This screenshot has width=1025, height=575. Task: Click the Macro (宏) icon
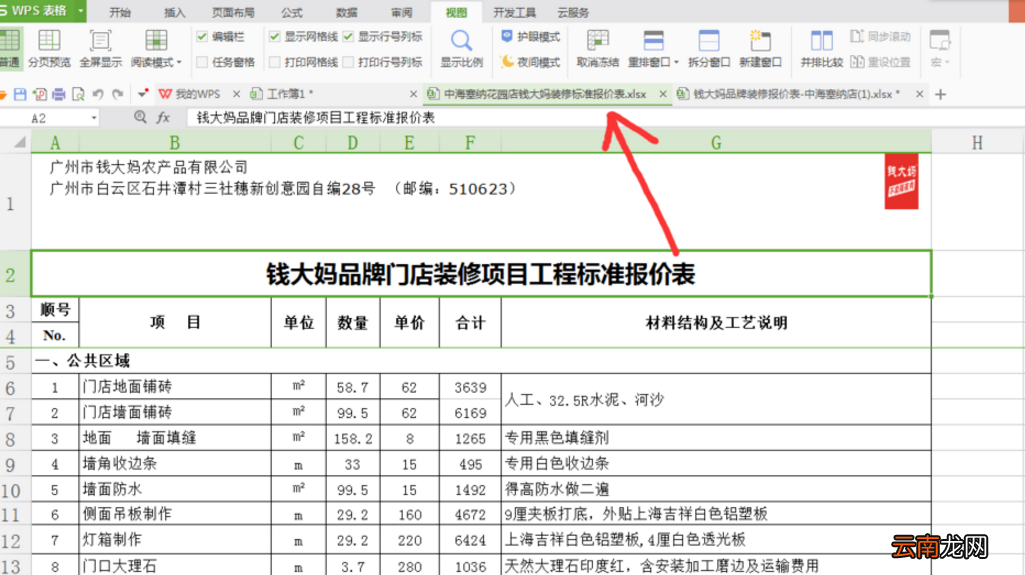[939, 41]
